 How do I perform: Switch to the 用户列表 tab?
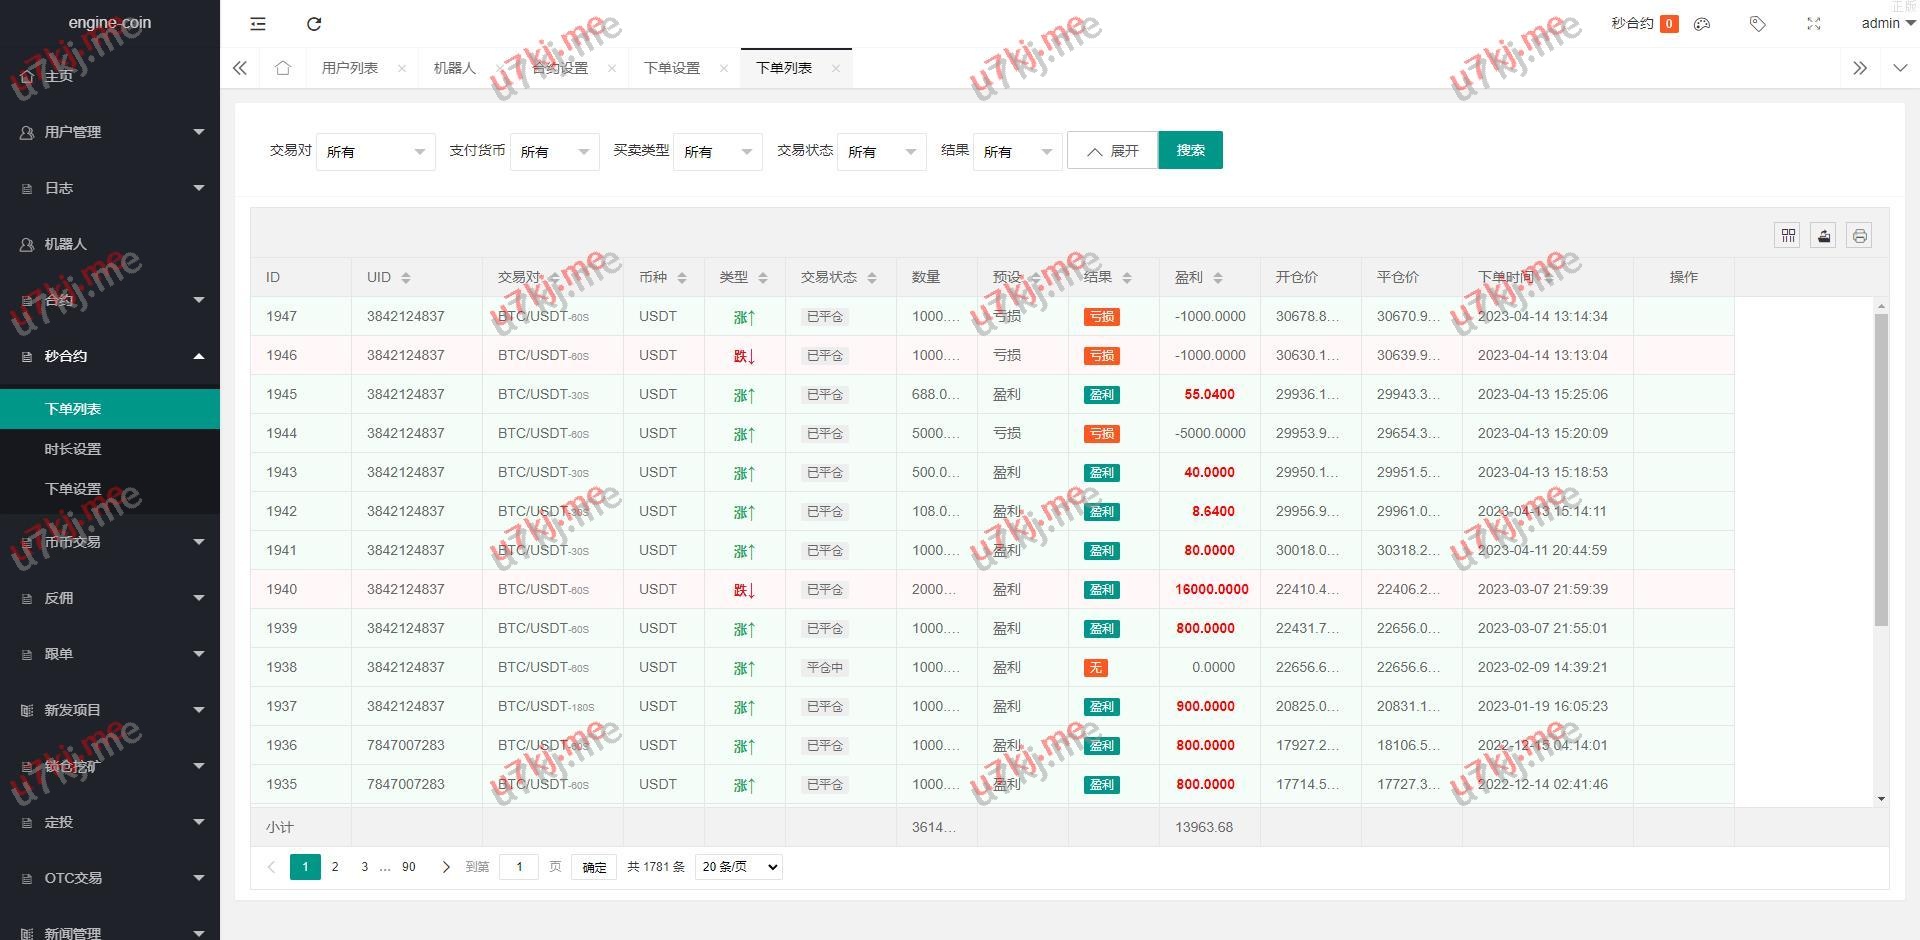(350, 68)
